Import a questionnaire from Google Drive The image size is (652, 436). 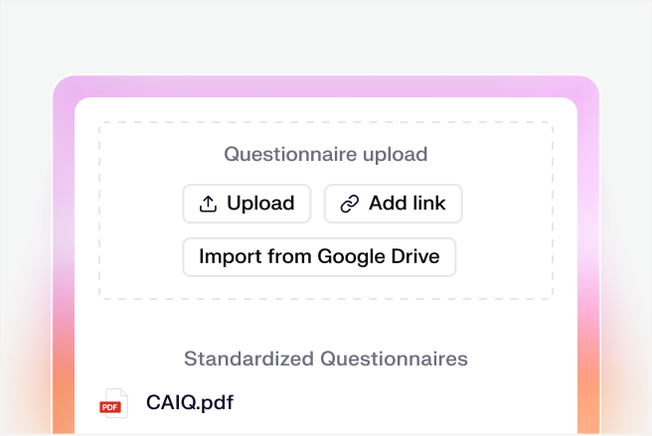tap(318, 256)
